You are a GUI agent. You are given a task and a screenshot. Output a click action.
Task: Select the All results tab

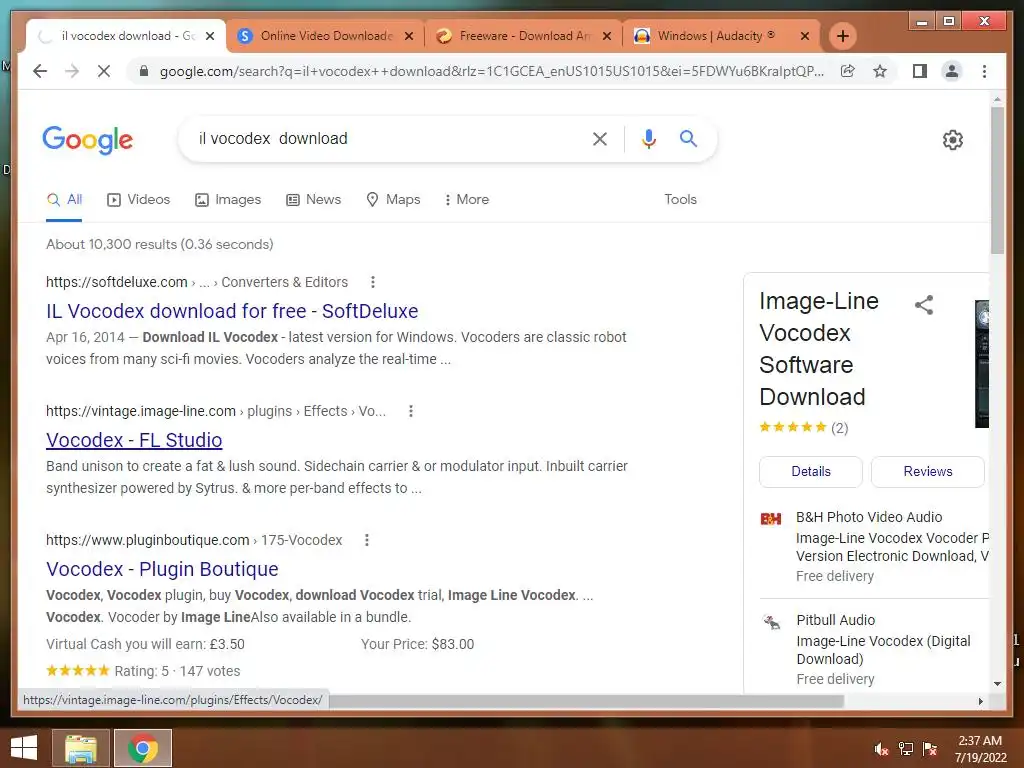[64, 200]
